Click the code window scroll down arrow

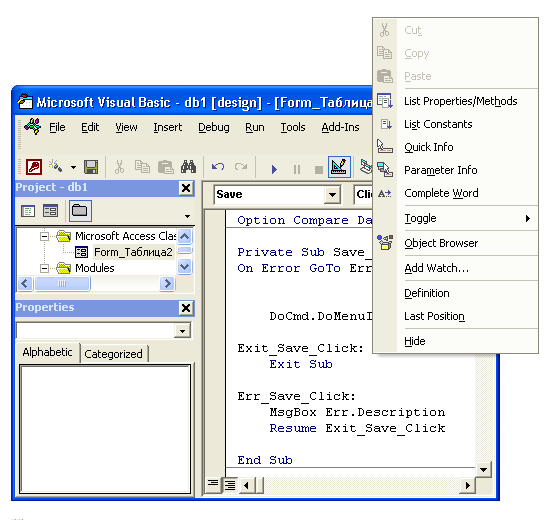(x=483, y=470)
